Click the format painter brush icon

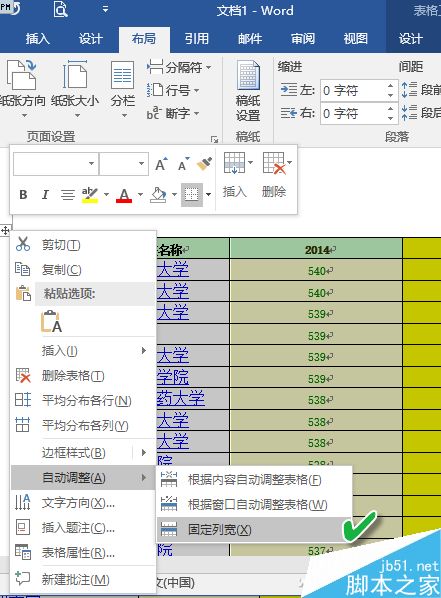[x=204, y=164]
